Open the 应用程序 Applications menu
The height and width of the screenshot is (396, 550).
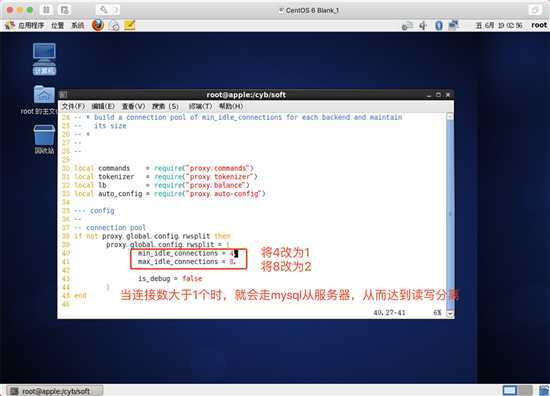point(31,25)
